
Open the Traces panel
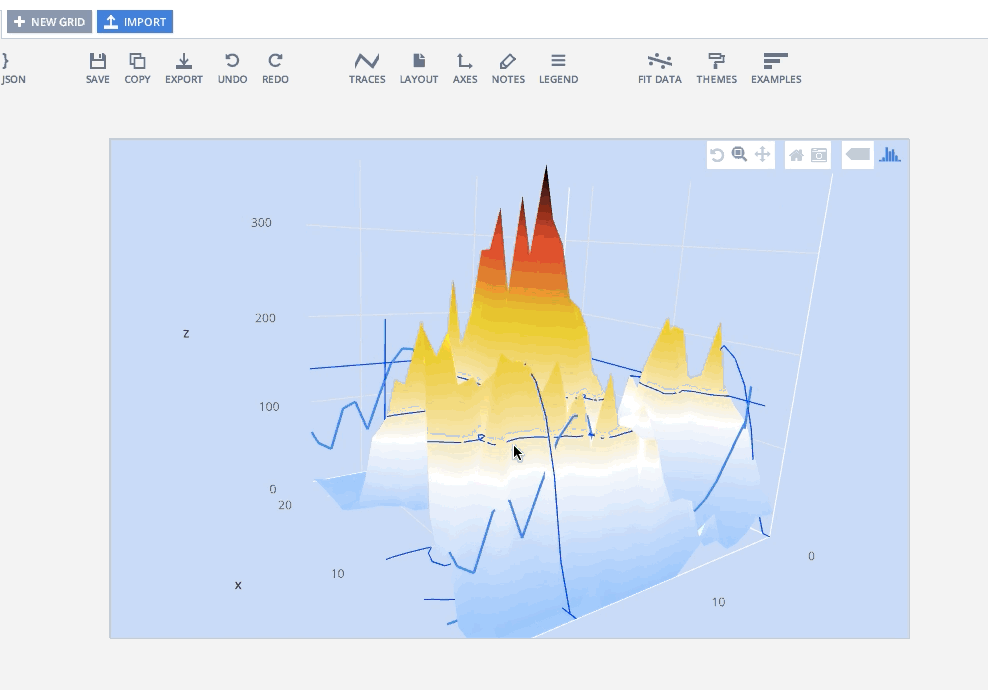[367, 66]
